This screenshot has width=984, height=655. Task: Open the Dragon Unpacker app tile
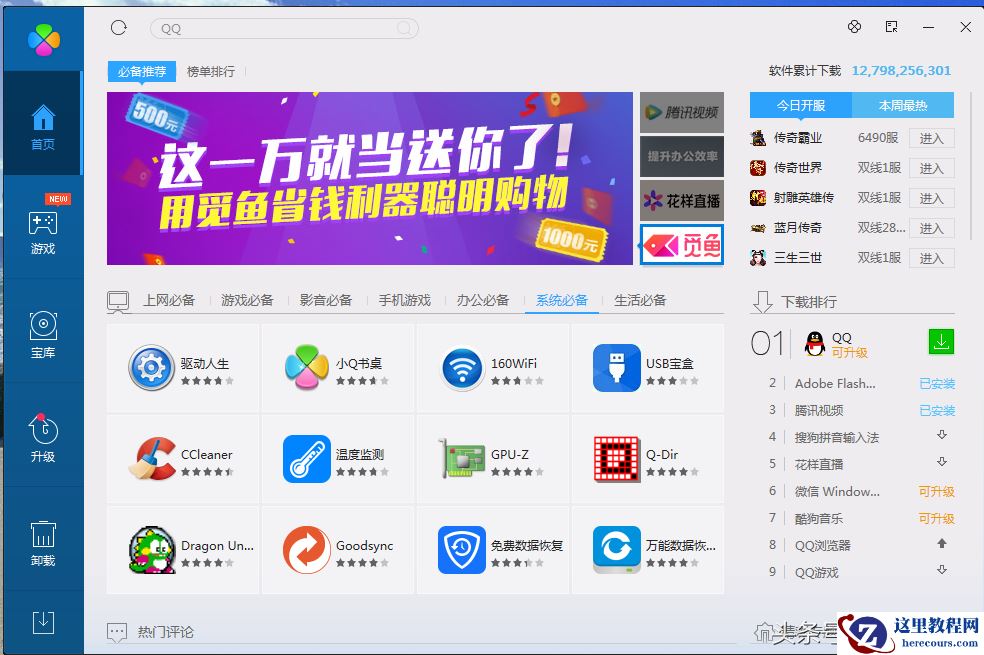(x=183, y=550)
